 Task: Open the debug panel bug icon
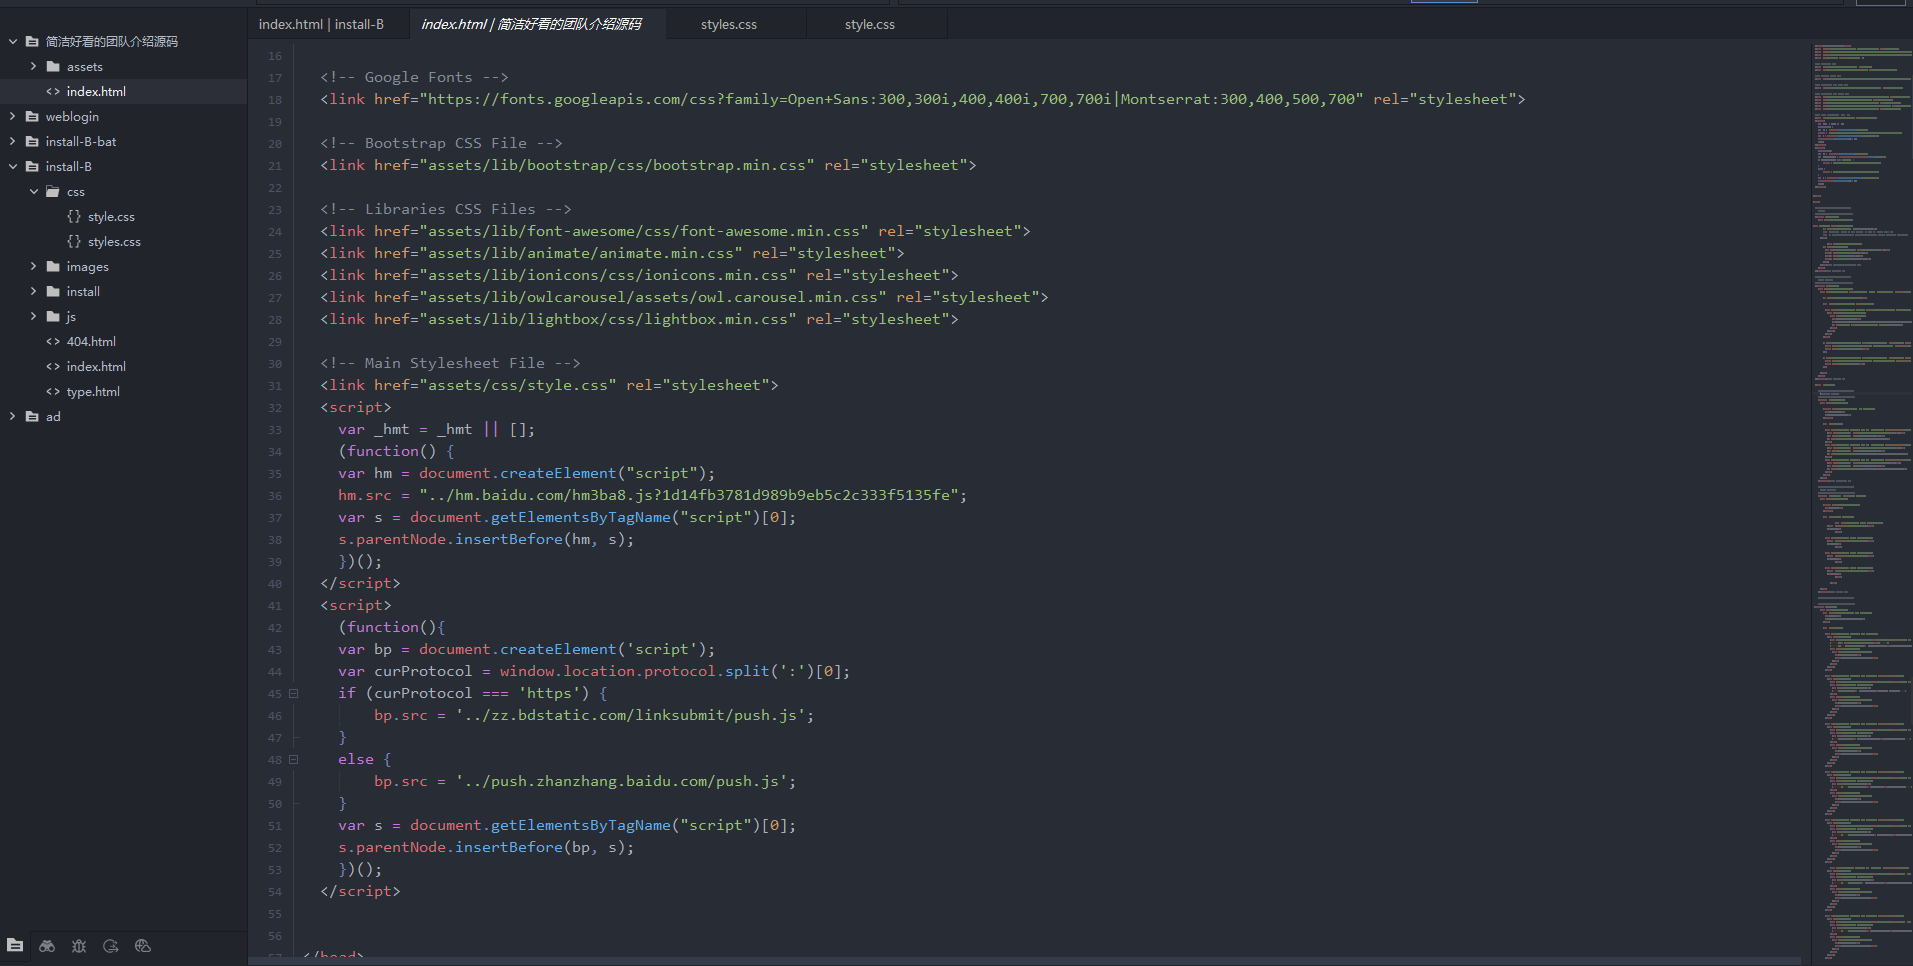pyautogui.click(x=79, y=945)
